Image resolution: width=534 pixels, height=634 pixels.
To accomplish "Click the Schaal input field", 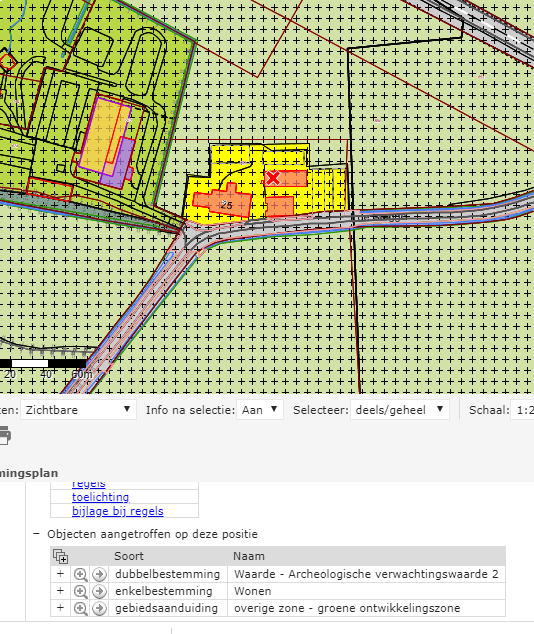I will [x=522, y=410].
